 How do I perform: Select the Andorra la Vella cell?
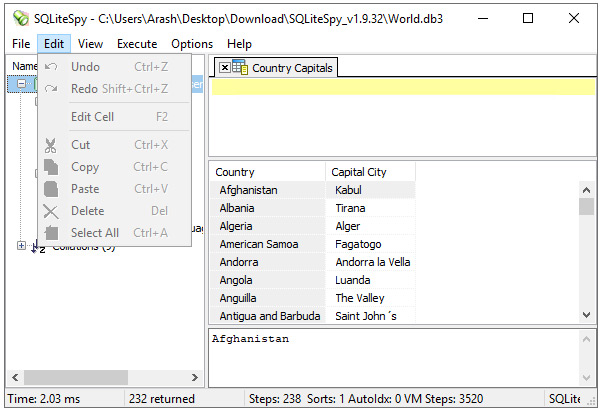click(370, 262)
